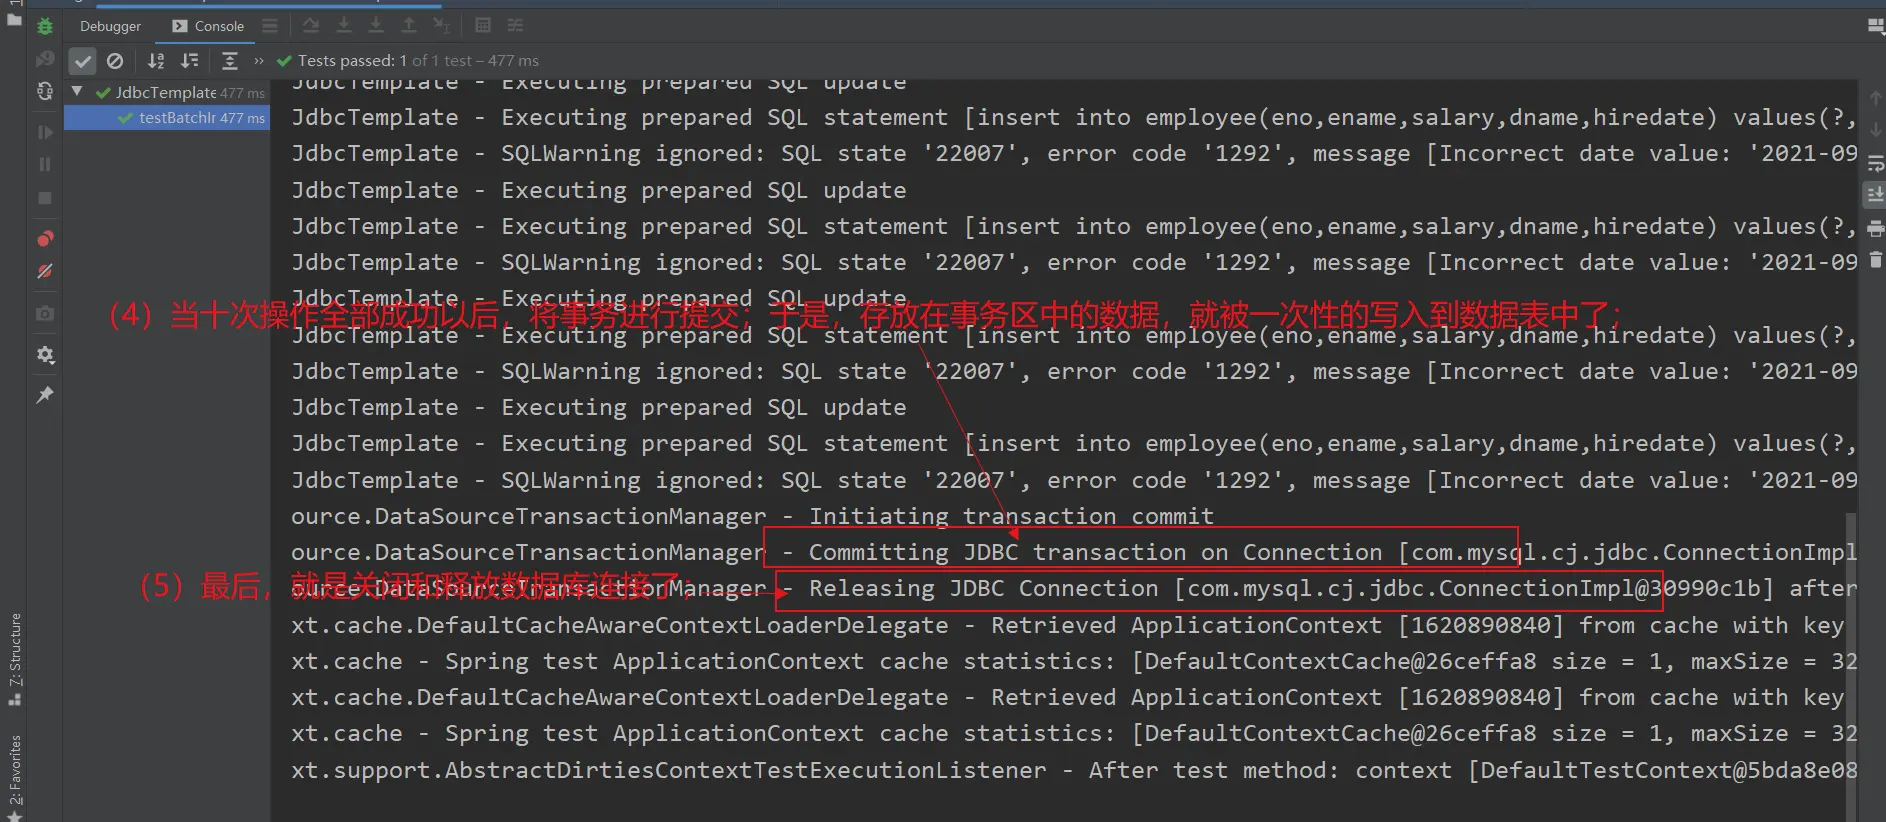Toggle console Soft-Wrap icon

point(1876,163)
